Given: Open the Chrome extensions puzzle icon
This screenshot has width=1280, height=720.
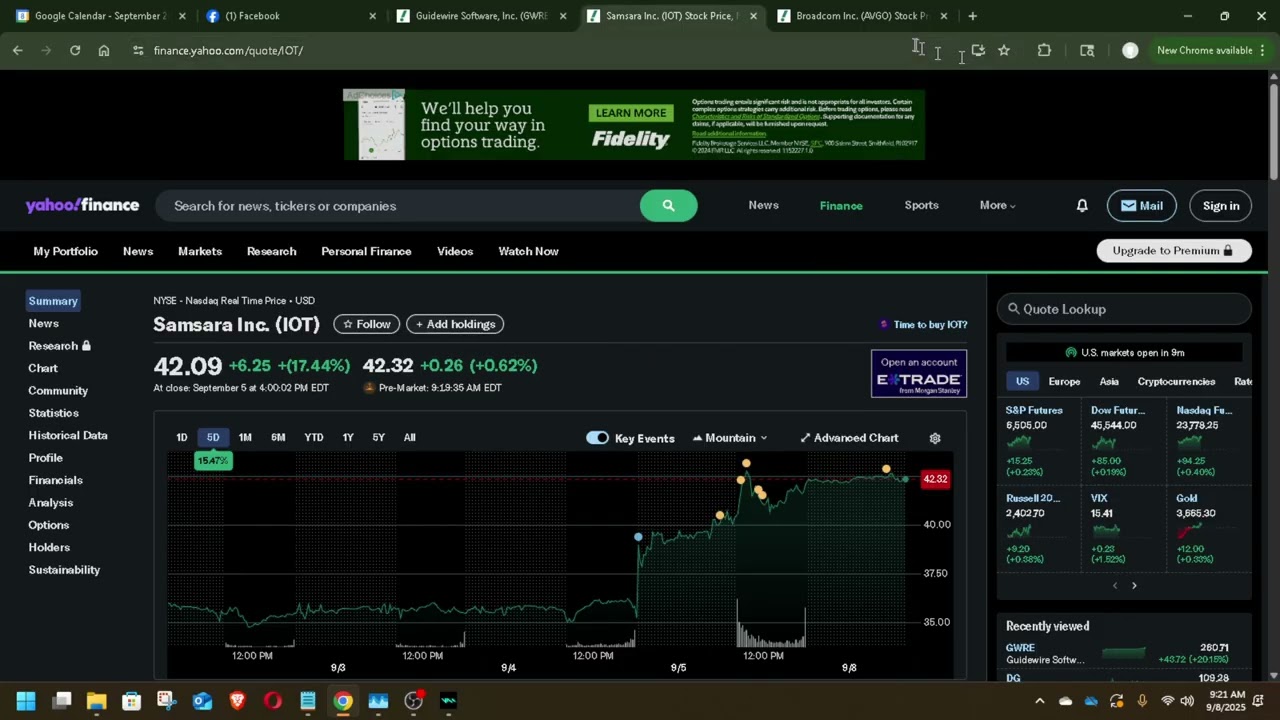Looking at the screenshot, I should coord(1044,50).
